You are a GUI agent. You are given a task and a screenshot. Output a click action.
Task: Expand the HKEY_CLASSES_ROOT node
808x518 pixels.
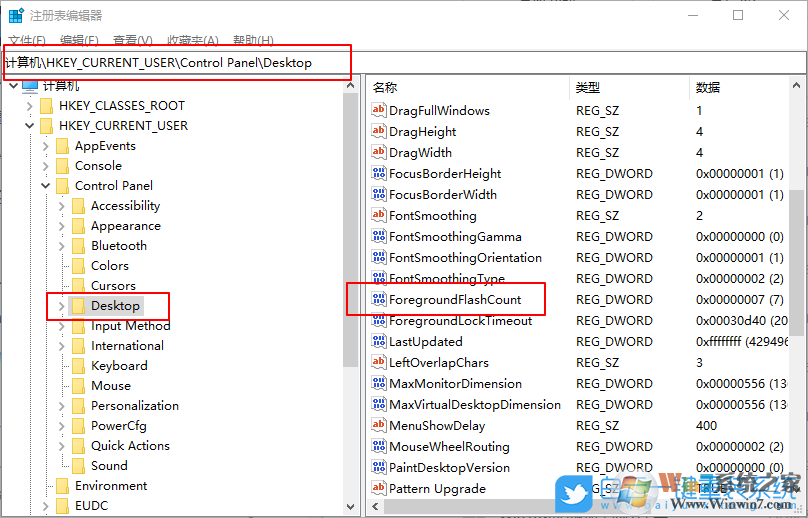point(30,106)
